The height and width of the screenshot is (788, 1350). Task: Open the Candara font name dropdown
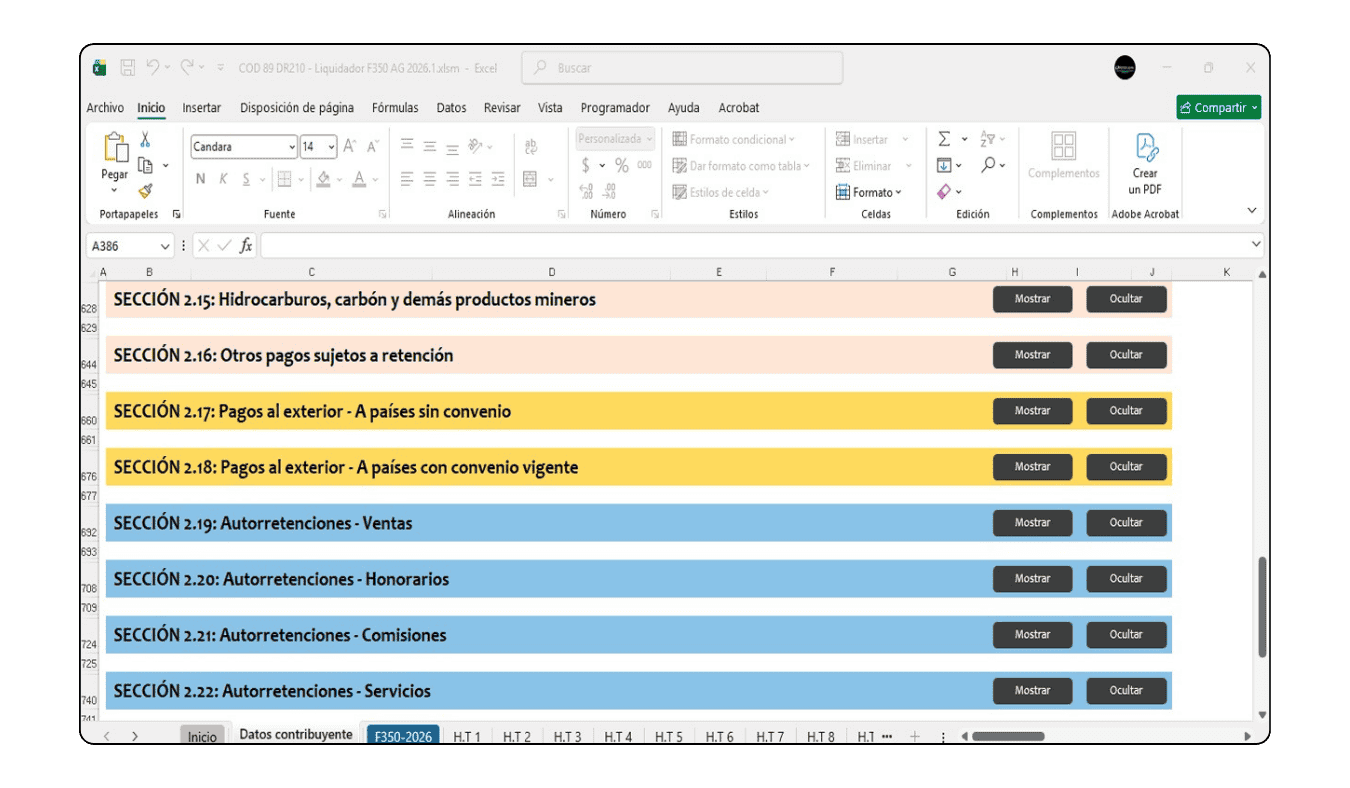292,147
